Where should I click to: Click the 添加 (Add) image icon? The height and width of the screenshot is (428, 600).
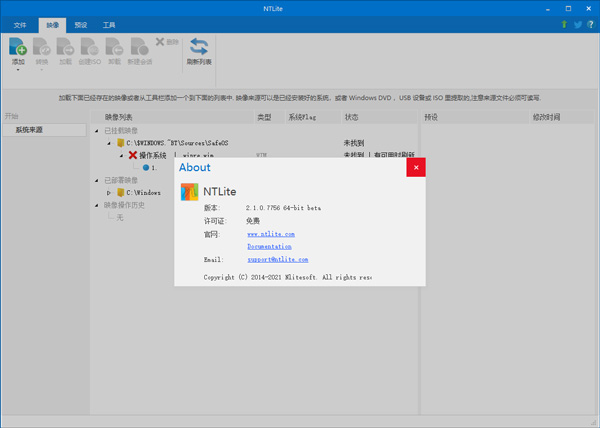(18, 46)
